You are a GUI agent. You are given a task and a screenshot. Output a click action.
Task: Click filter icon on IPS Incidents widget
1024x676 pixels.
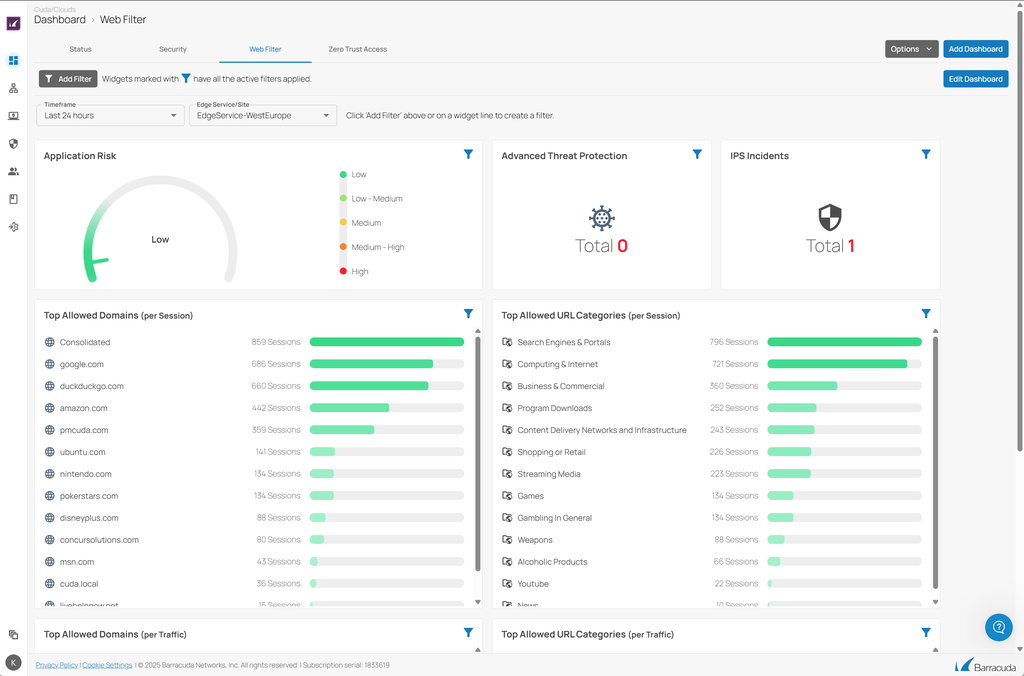[x=926, y=154]
